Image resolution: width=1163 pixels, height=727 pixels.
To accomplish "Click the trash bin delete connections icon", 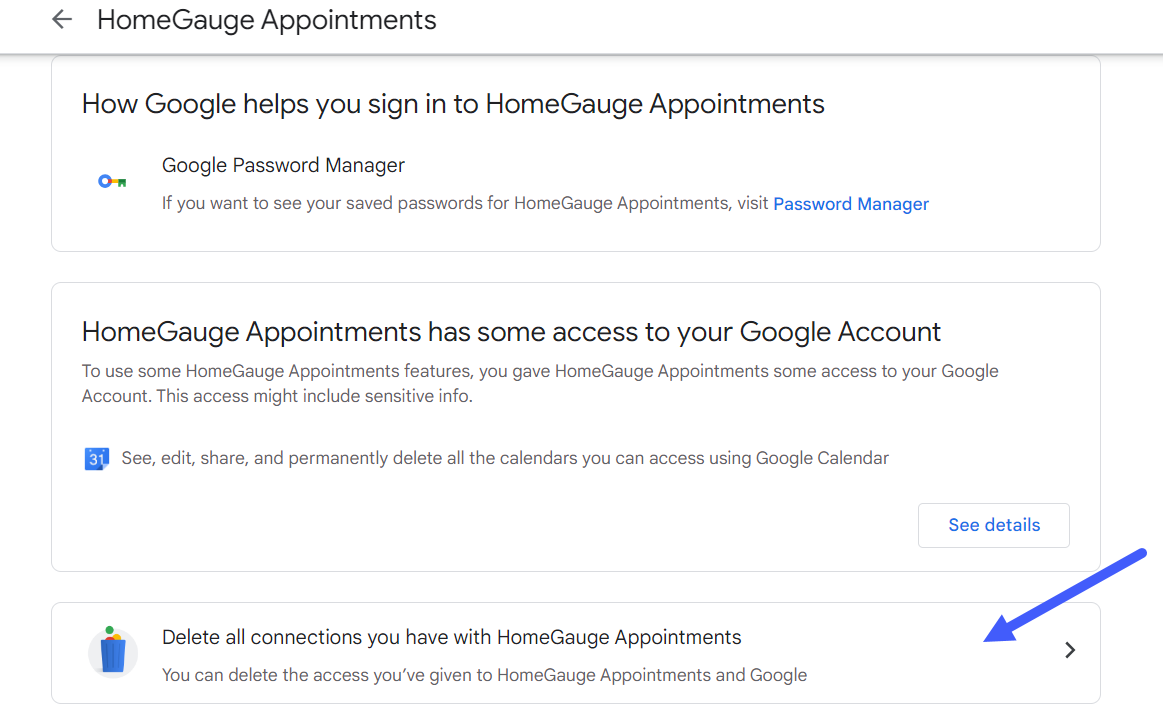I will tap(113, 653).
